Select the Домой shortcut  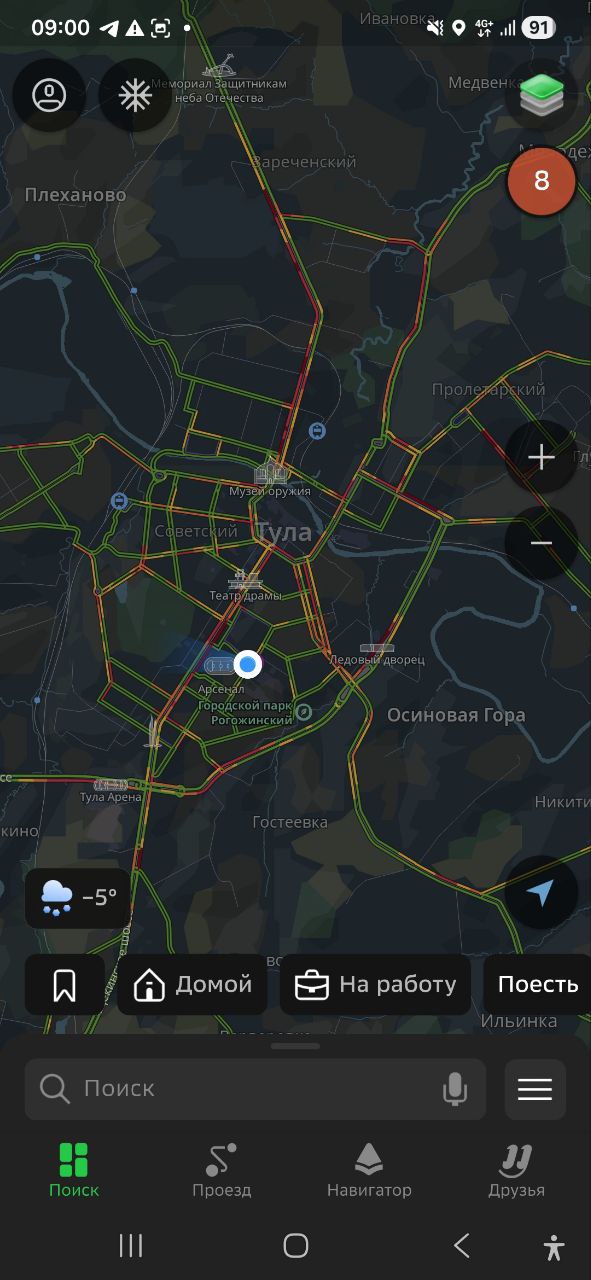tap(192, 985)
